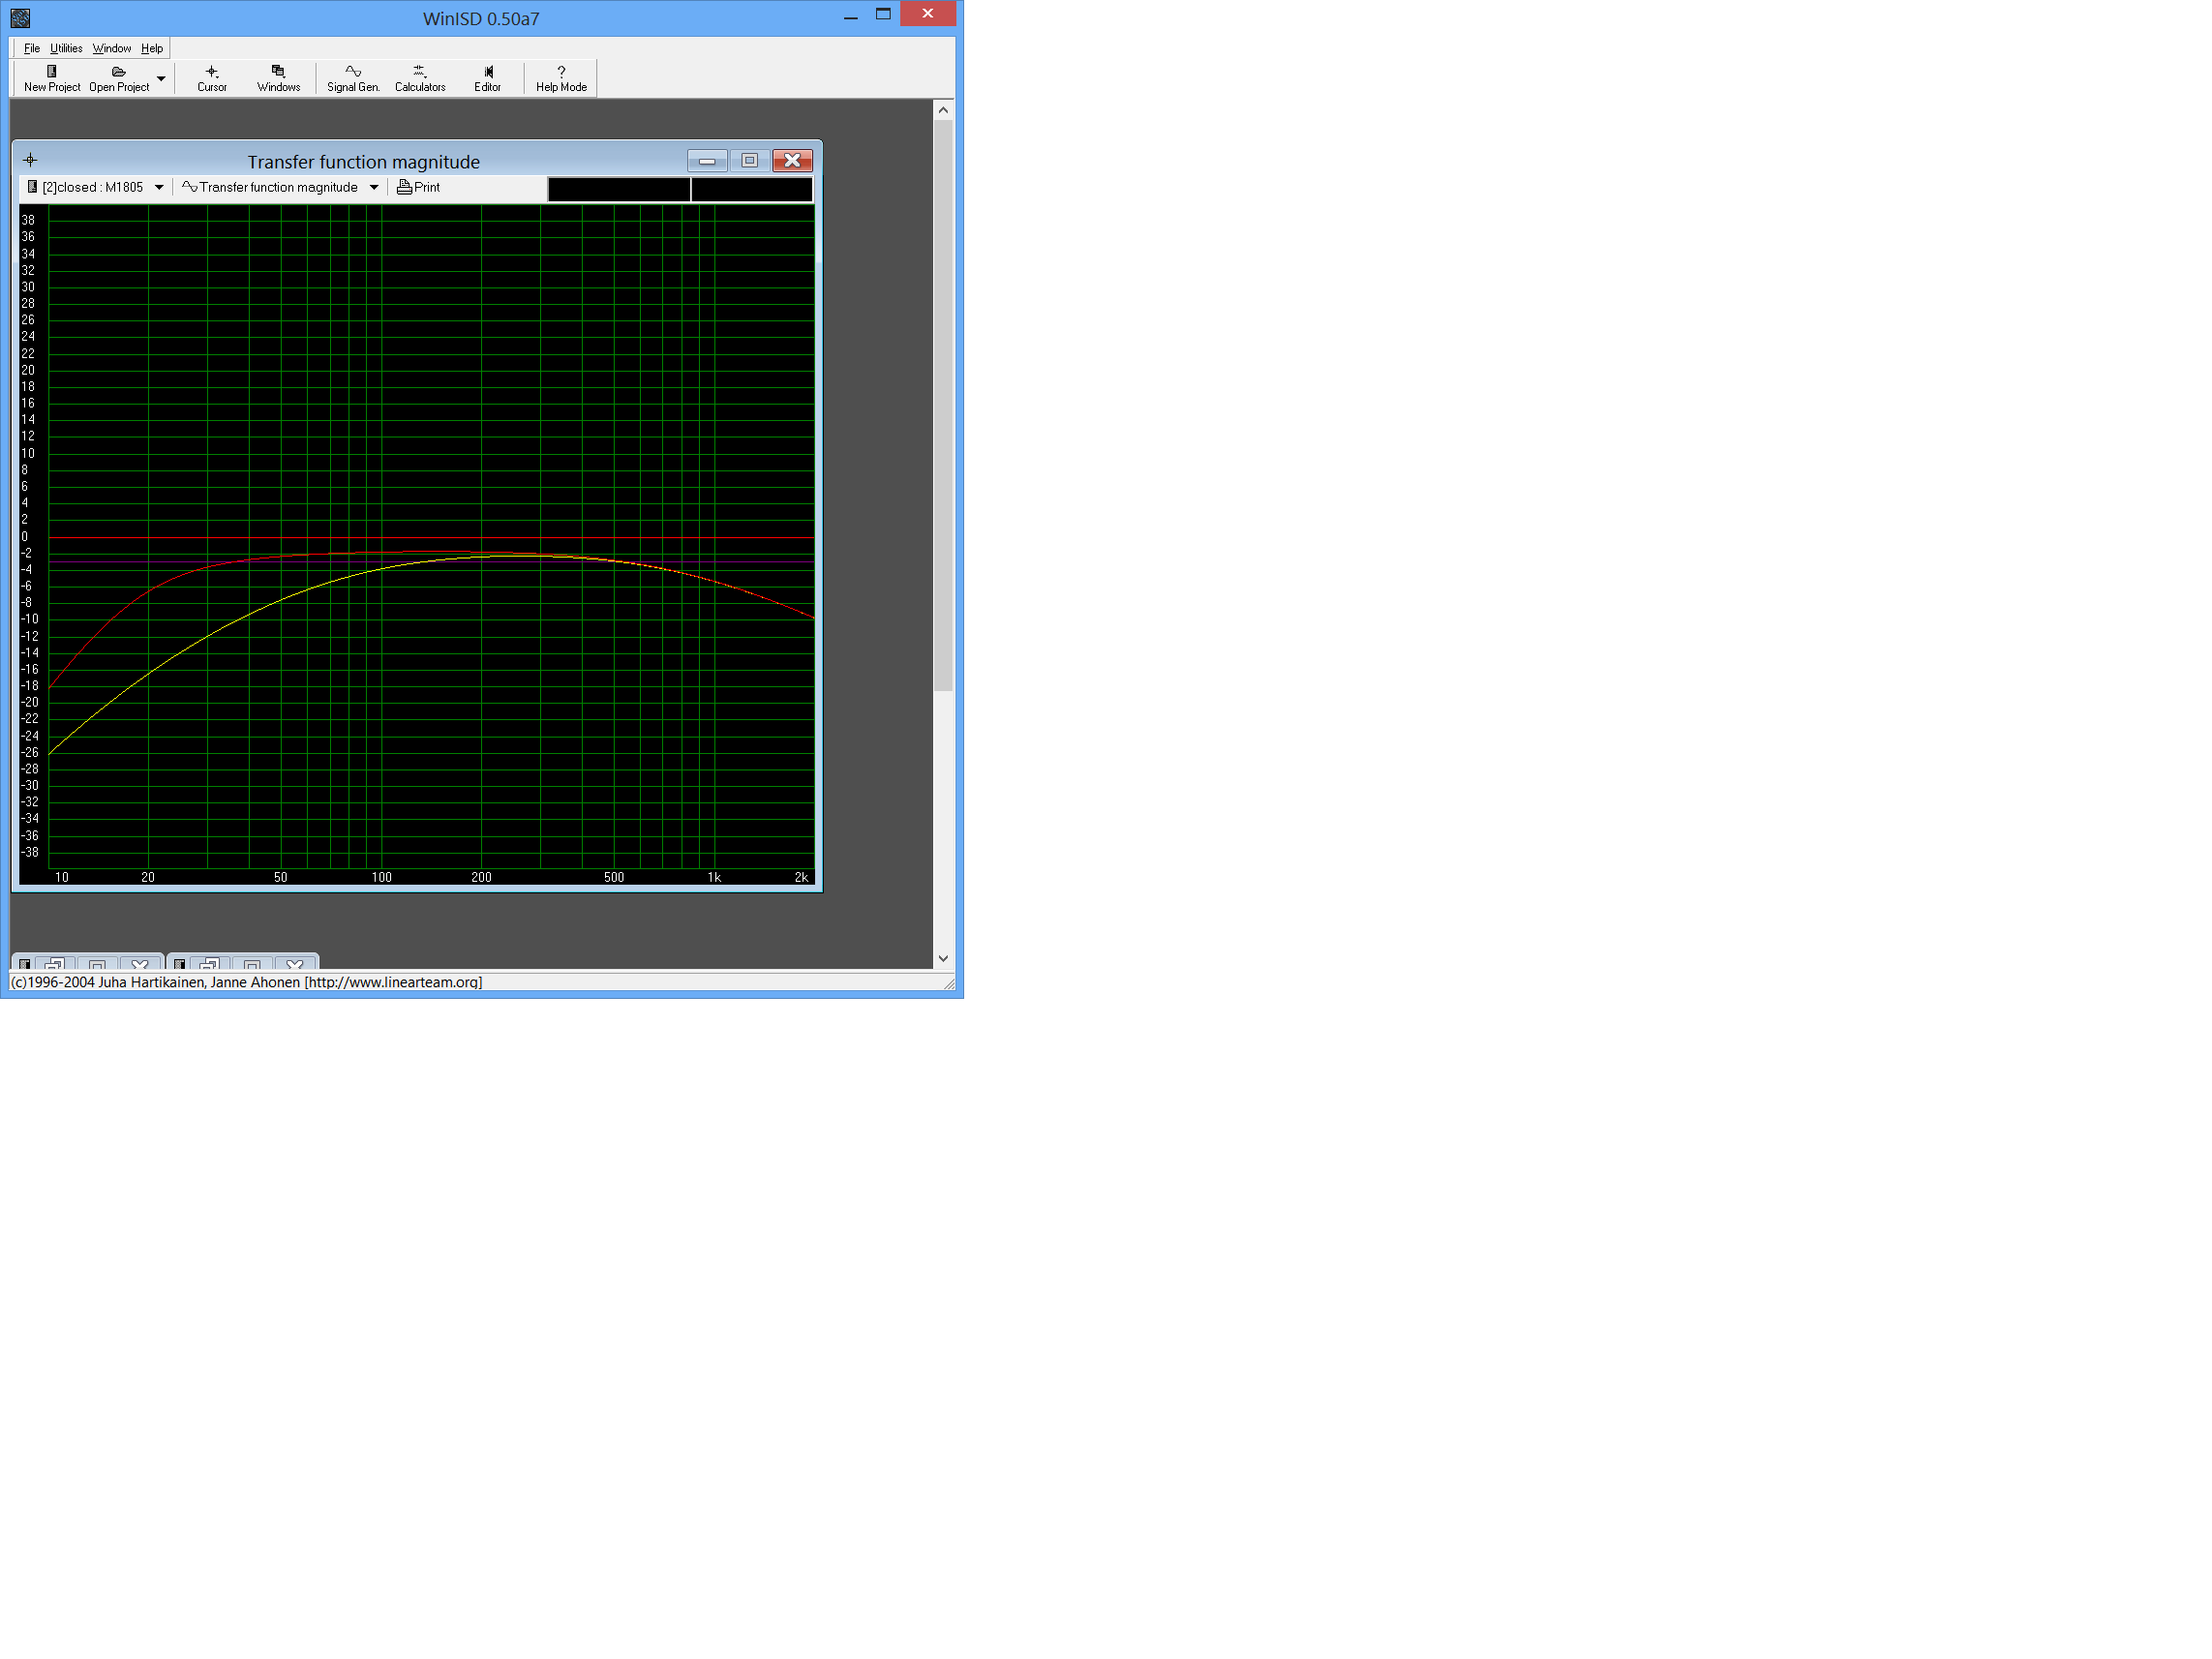Maximize the Transfer function magnitude child window
Screen dimensions: 2212x1659
pyautogui.click(x=749, y=161)
